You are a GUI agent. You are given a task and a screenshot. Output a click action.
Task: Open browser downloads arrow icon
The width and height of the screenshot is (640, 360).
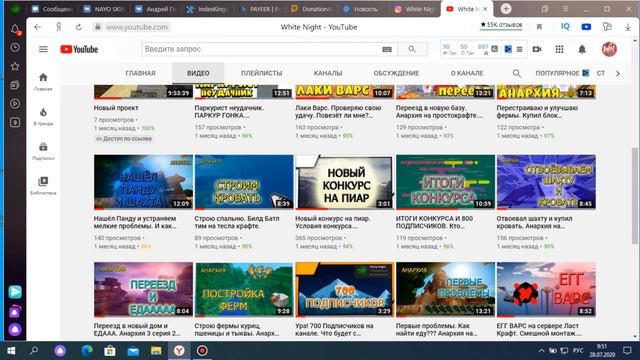coord(628,27)
